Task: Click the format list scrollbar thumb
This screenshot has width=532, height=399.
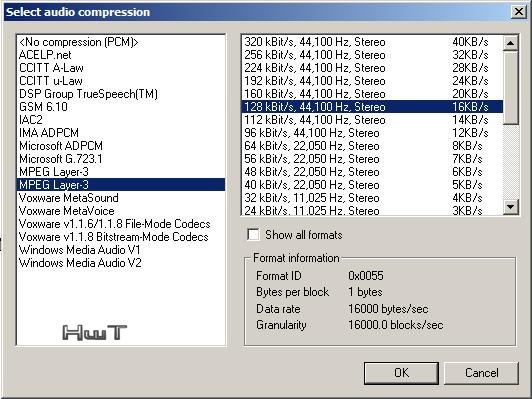Action: 511,88
